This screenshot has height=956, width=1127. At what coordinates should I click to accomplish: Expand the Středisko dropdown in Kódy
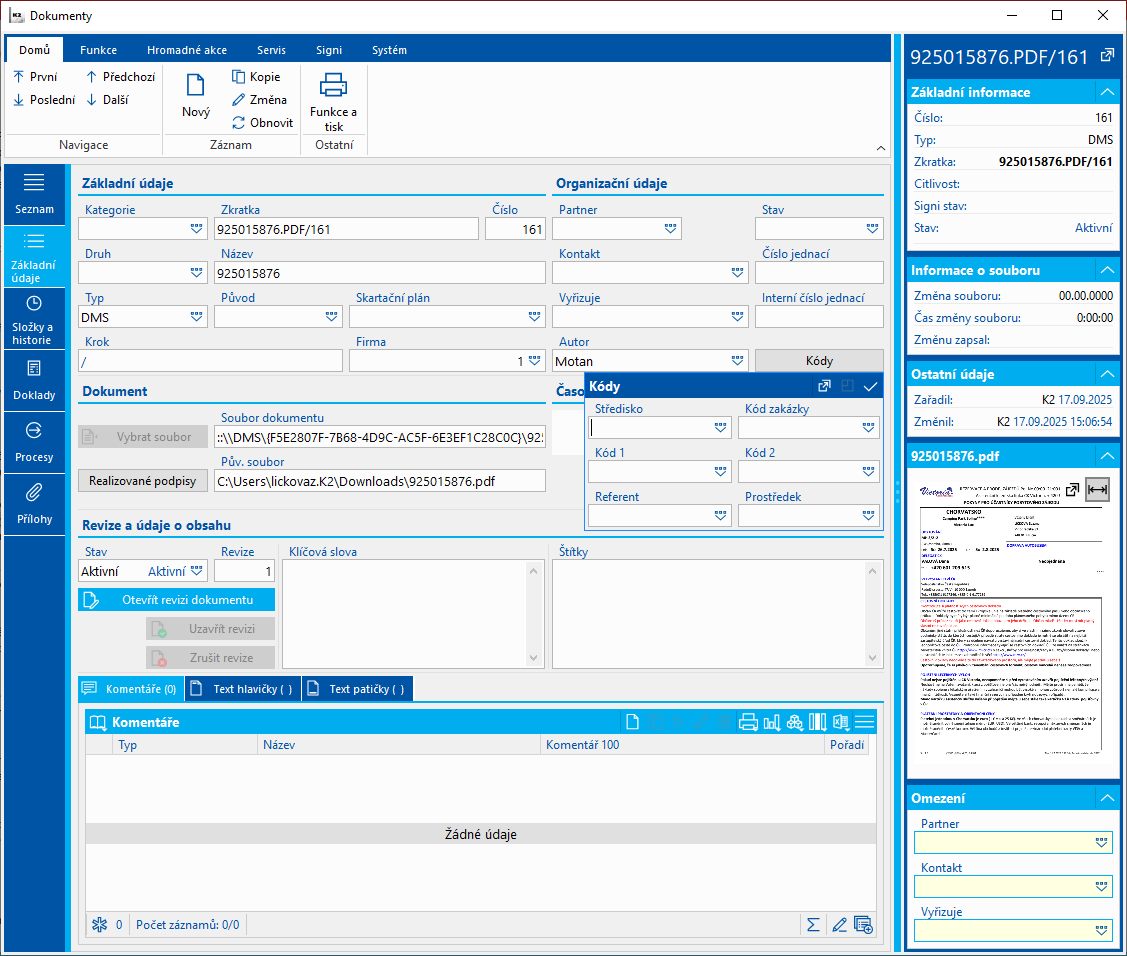coord(720,428)
